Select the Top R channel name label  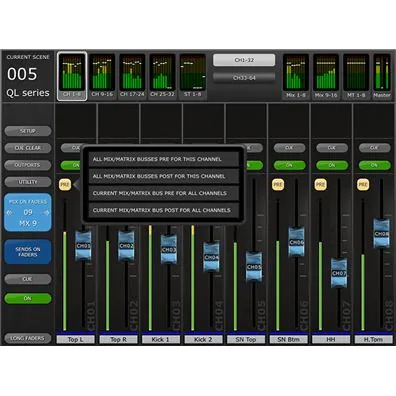118,340
